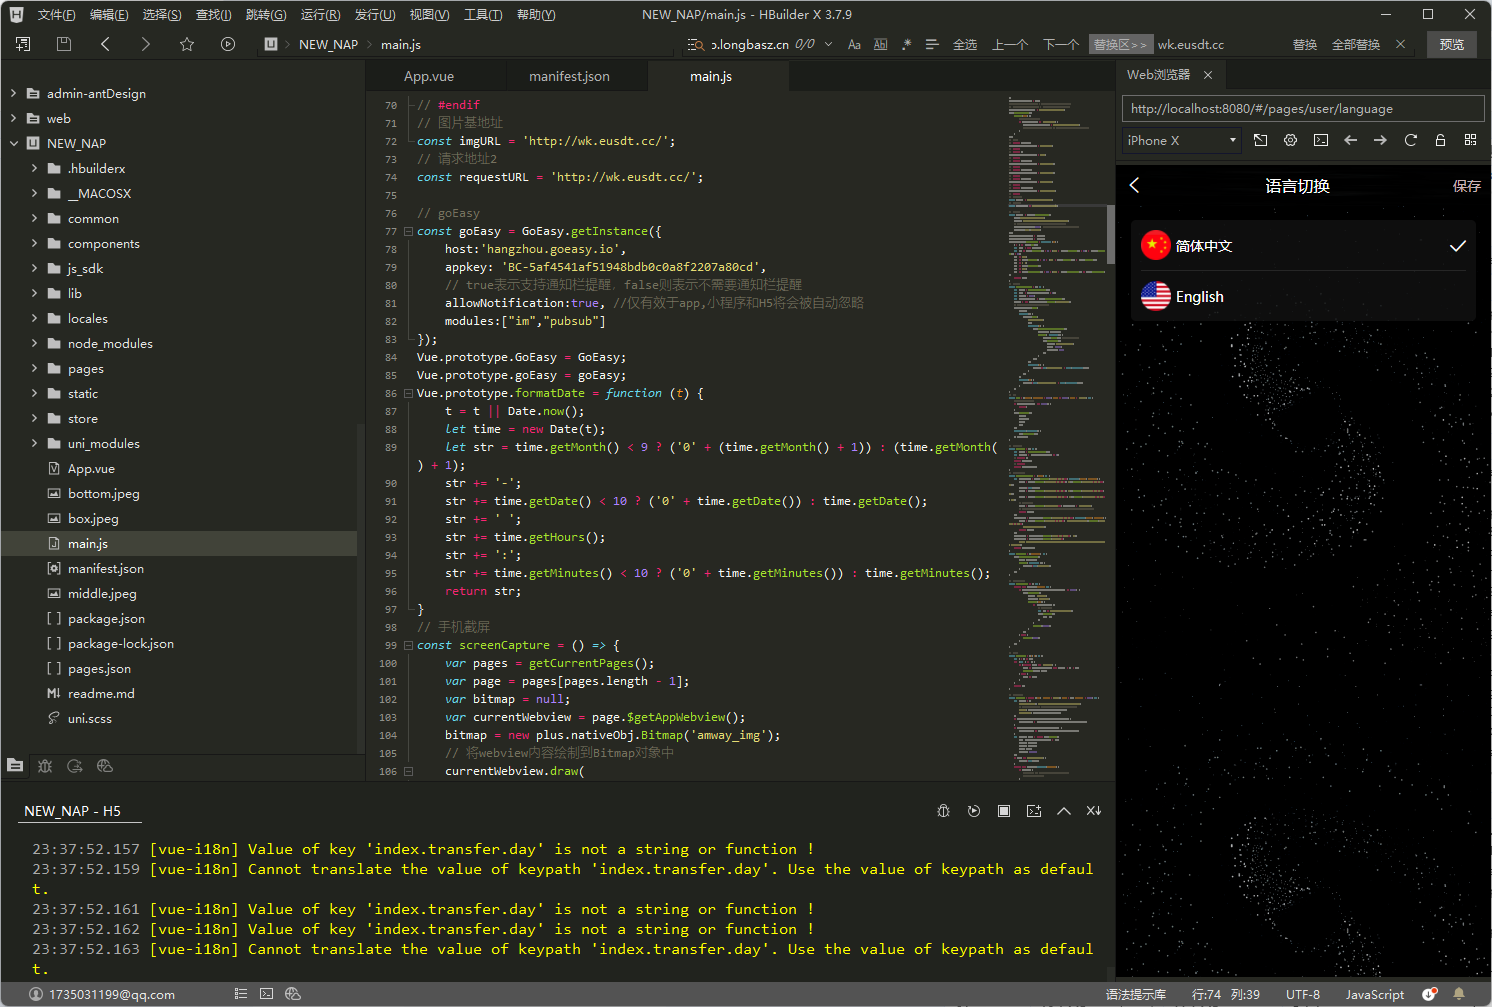Click the code minimap overview

click(x=1056, y=437)
